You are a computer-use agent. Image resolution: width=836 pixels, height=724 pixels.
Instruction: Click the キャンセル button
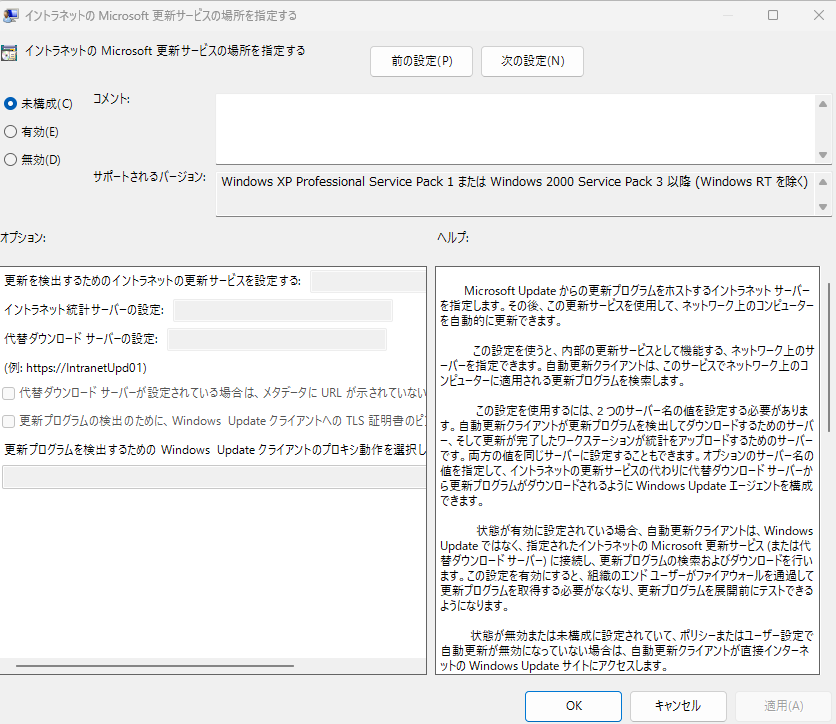tap(678, 706)
